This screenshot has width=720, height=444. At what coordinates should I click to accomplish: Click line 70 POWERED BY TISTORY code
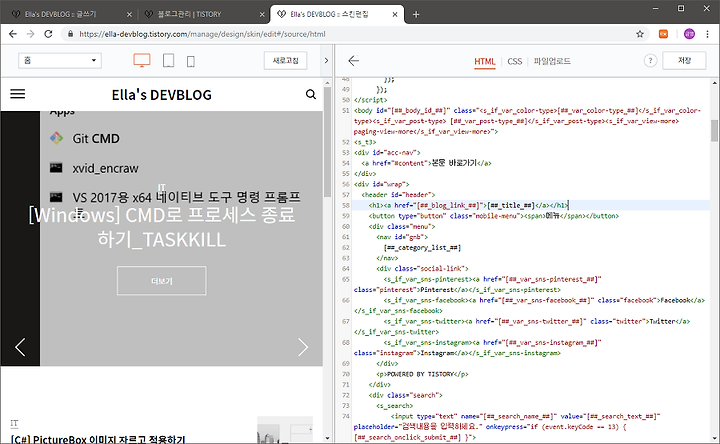click(422, 374)
